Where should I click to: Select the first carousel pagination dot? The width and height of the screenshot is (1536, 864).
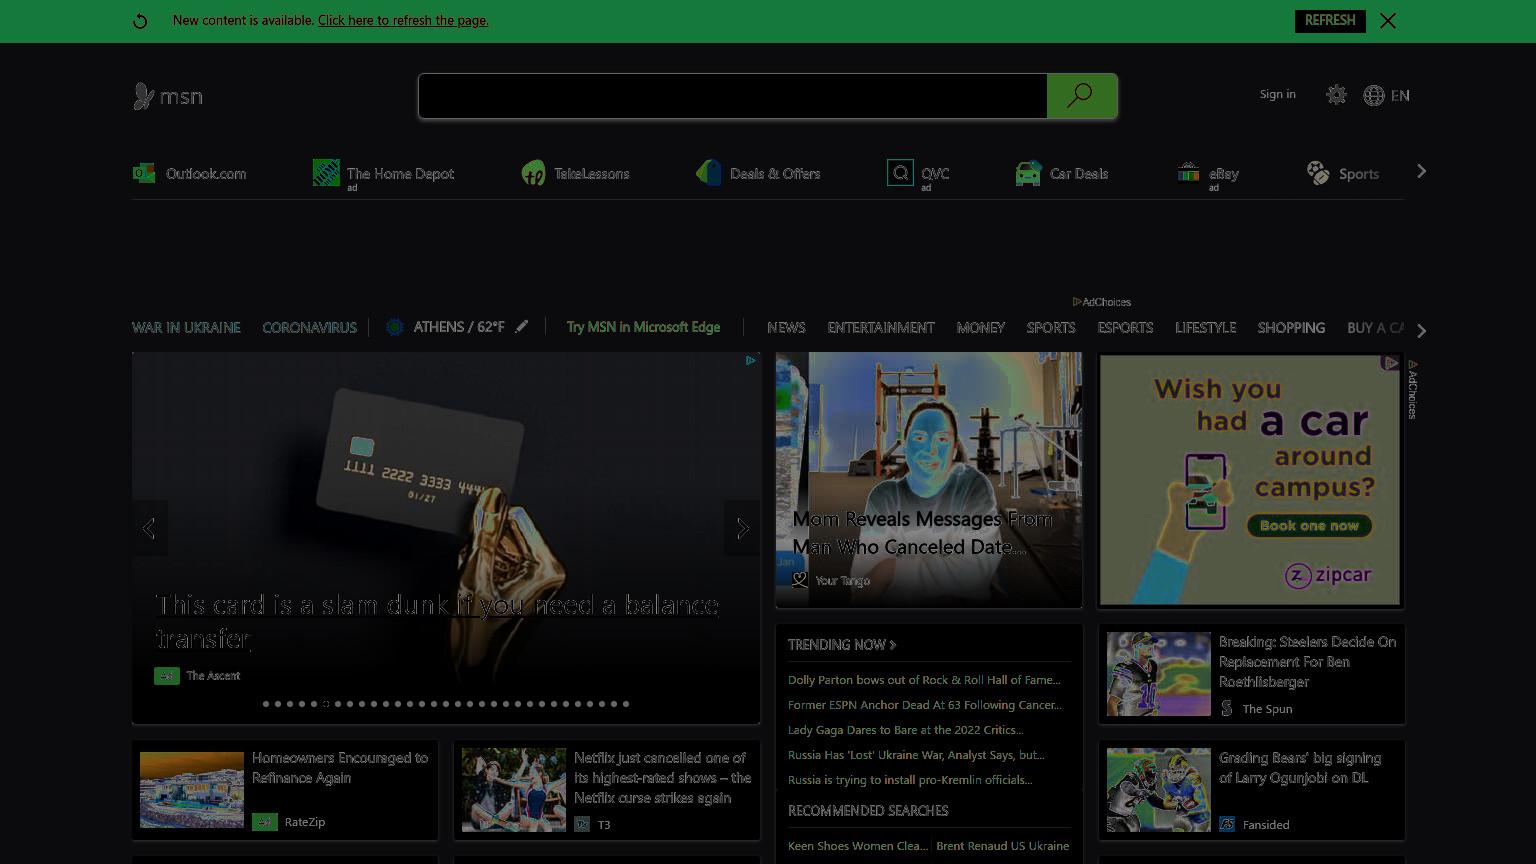[266, 704]
